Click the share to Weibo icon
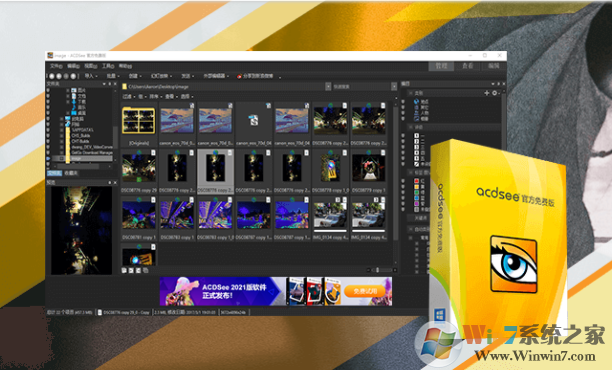612x370 pixels. [x=239, y=76]
